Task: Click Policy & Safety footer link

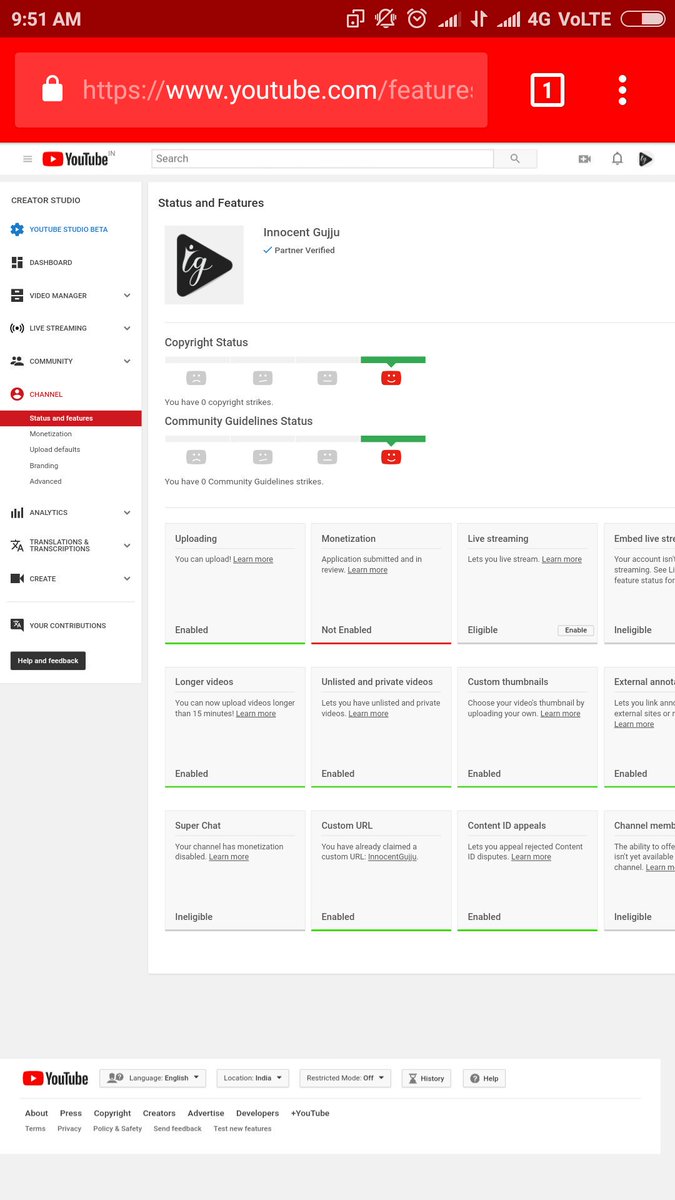Action: click(118, 1128)
